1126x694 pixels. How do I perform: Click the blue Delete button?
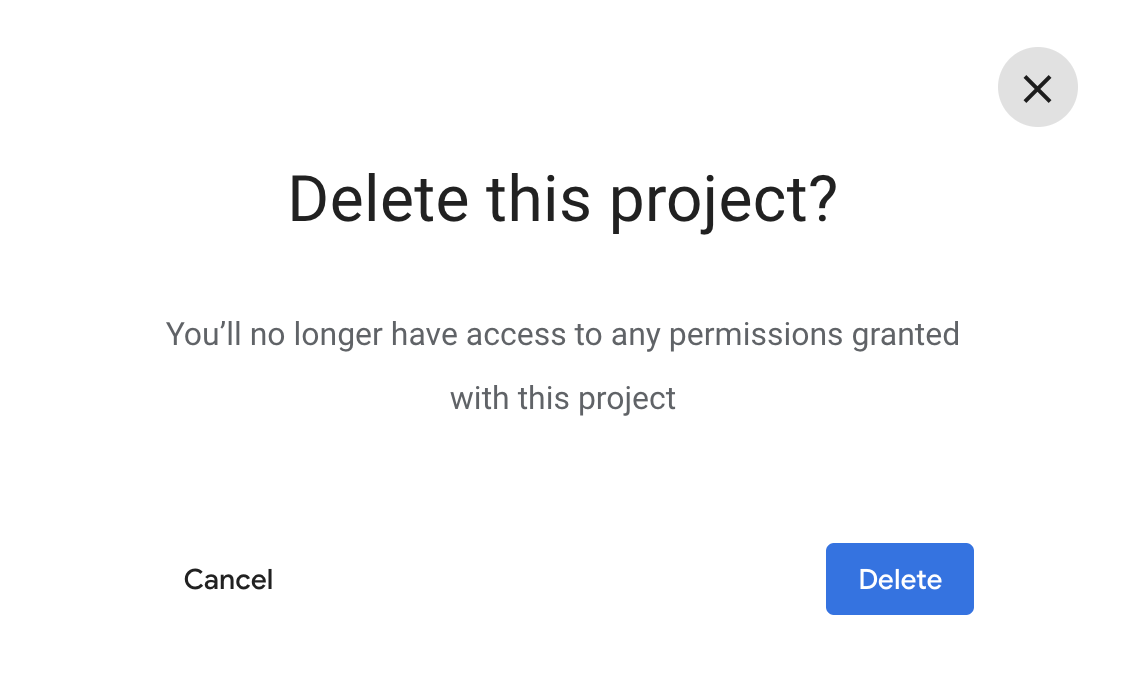pos(899,579)
